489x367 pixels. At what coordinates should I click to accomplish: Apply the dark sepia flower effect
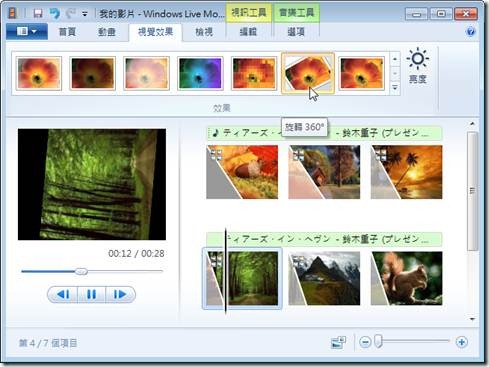92,74
